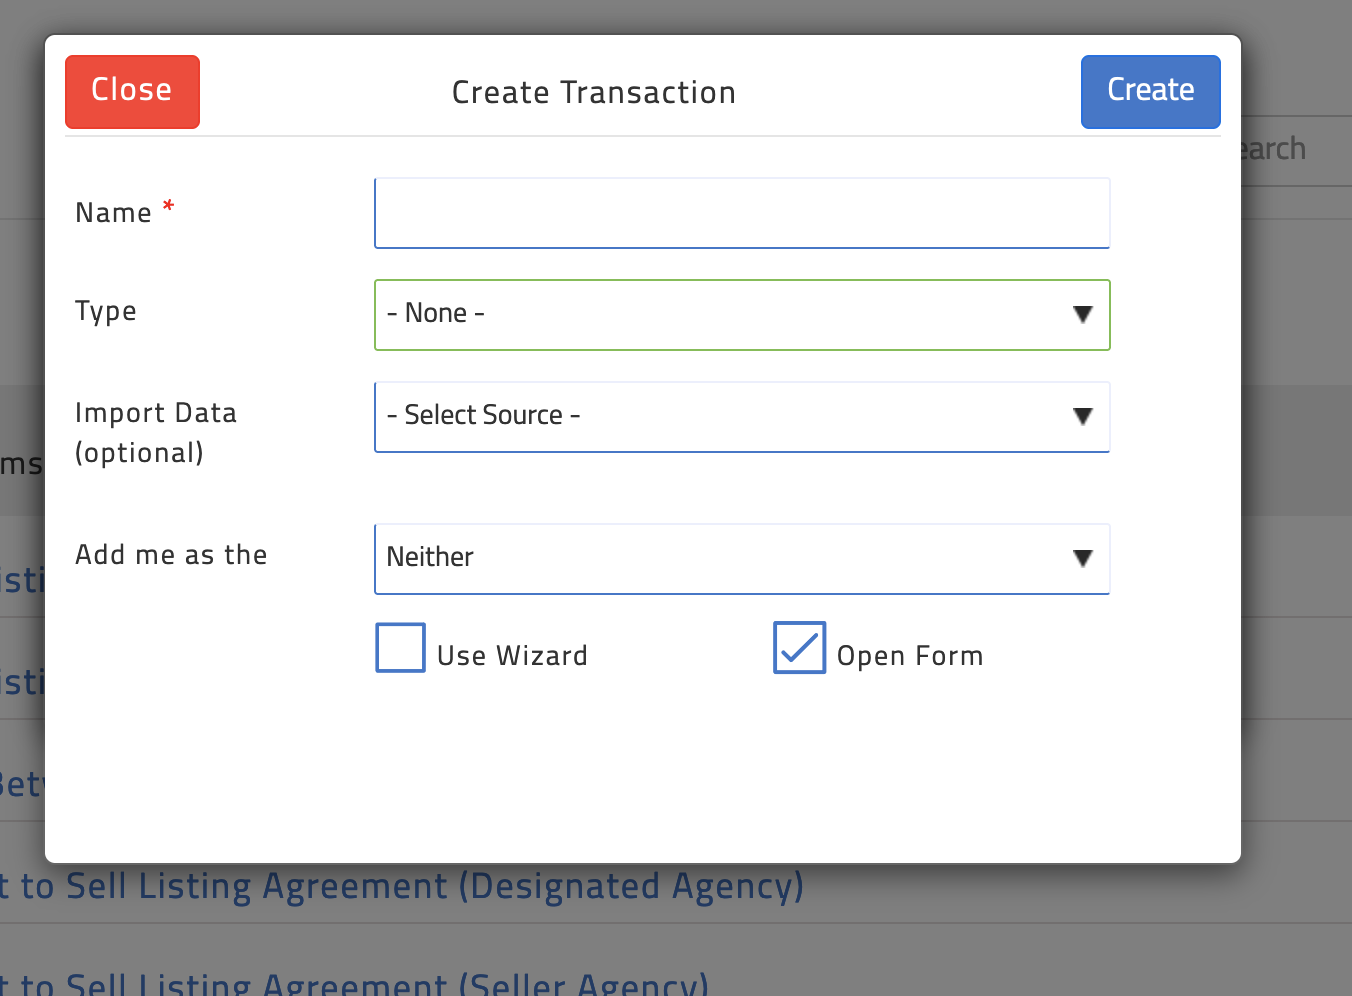Click the Create Transaction dialog title
Image resolution: width=1352 pixels, height=996 pixels.
pos(594,93)
